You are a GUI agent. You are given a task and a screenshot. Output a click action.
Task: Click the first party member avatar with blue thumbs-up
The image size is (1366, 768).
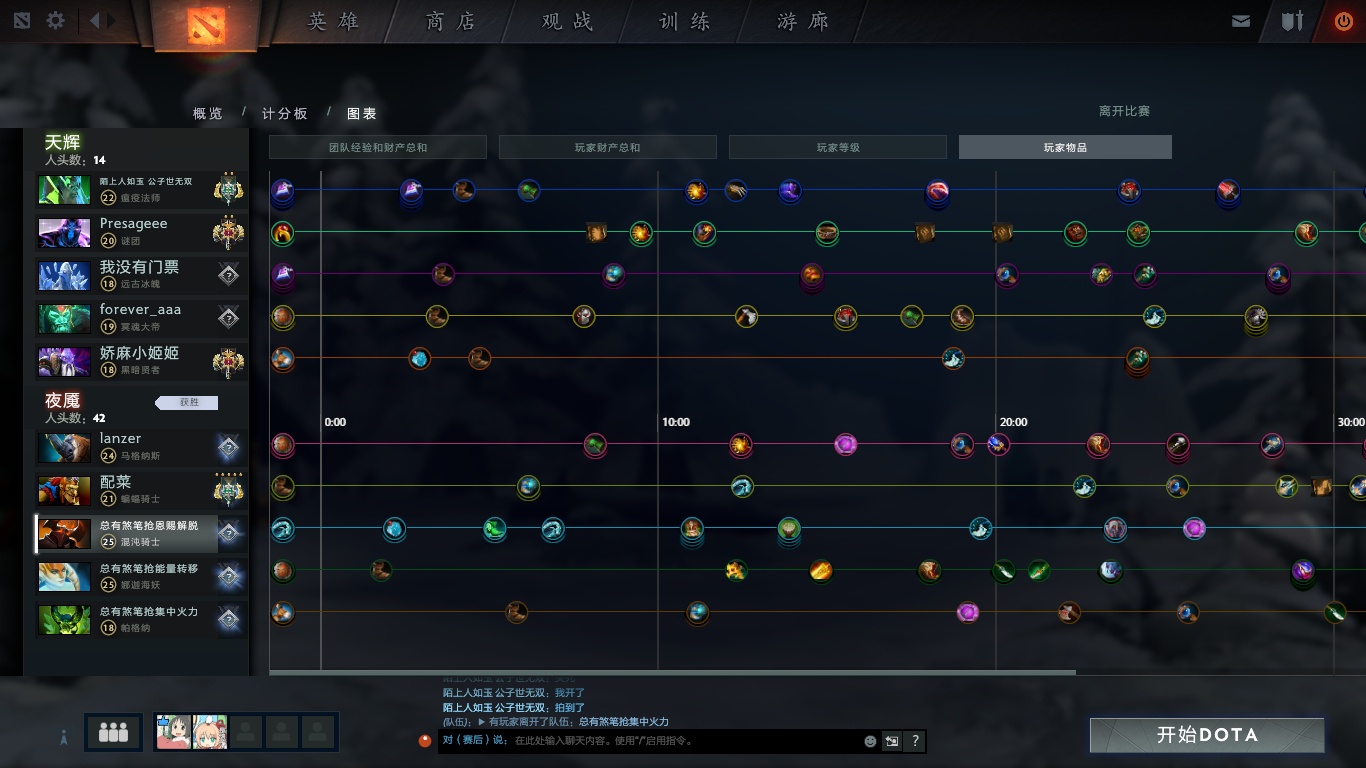pos(173,732)
